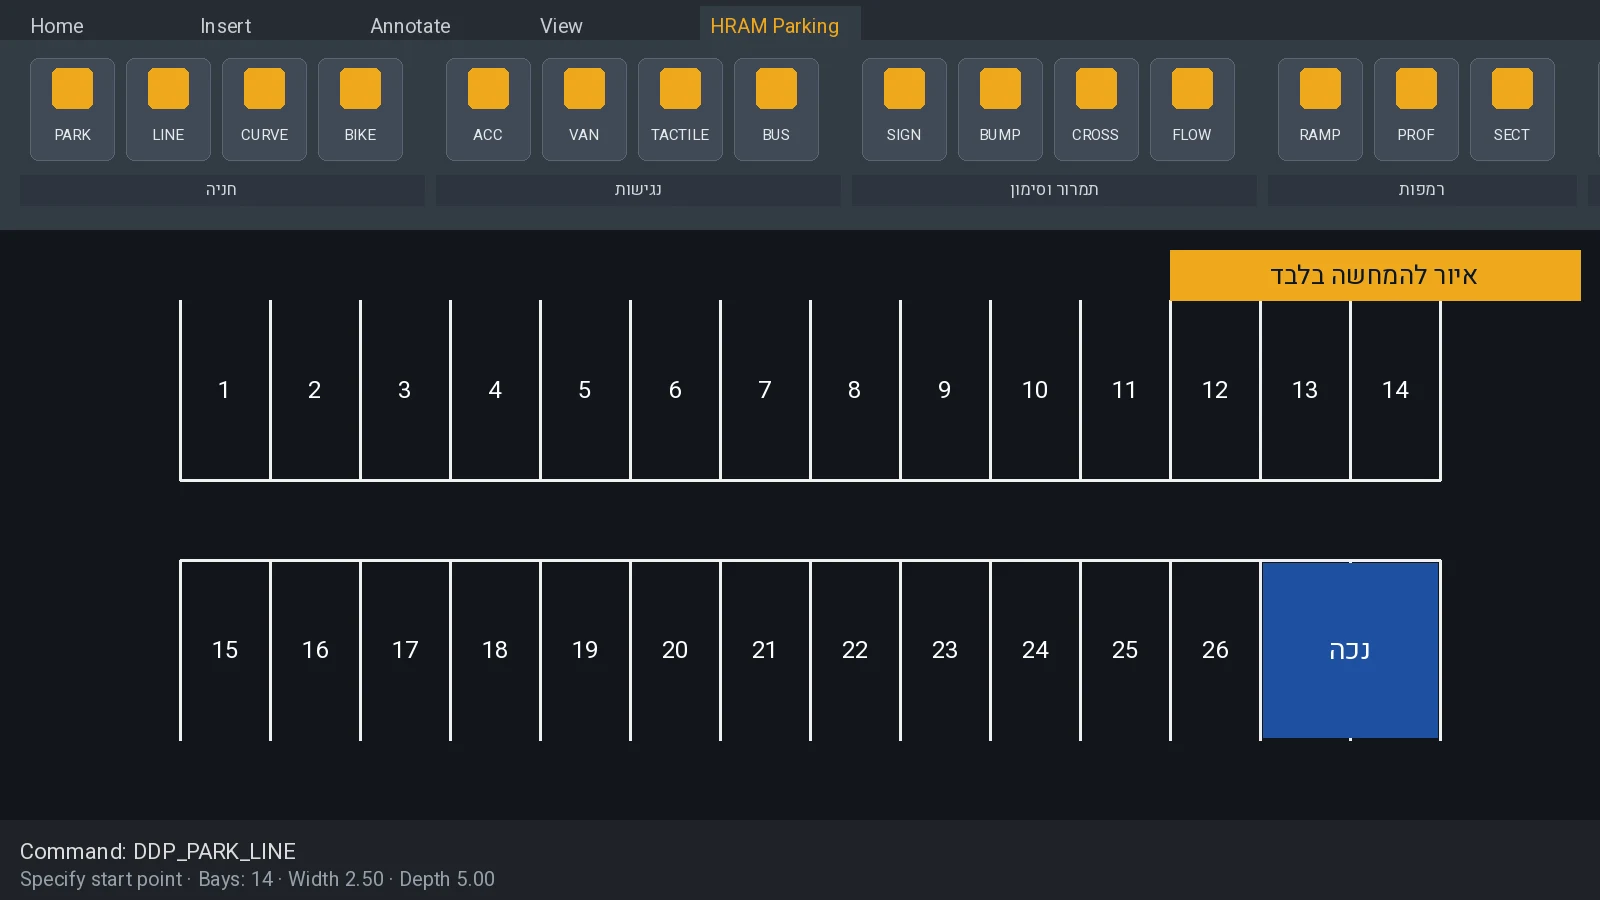Click the נגישות panel title
The height and width of the screenshot is (900, 1600).
point(638,190)
